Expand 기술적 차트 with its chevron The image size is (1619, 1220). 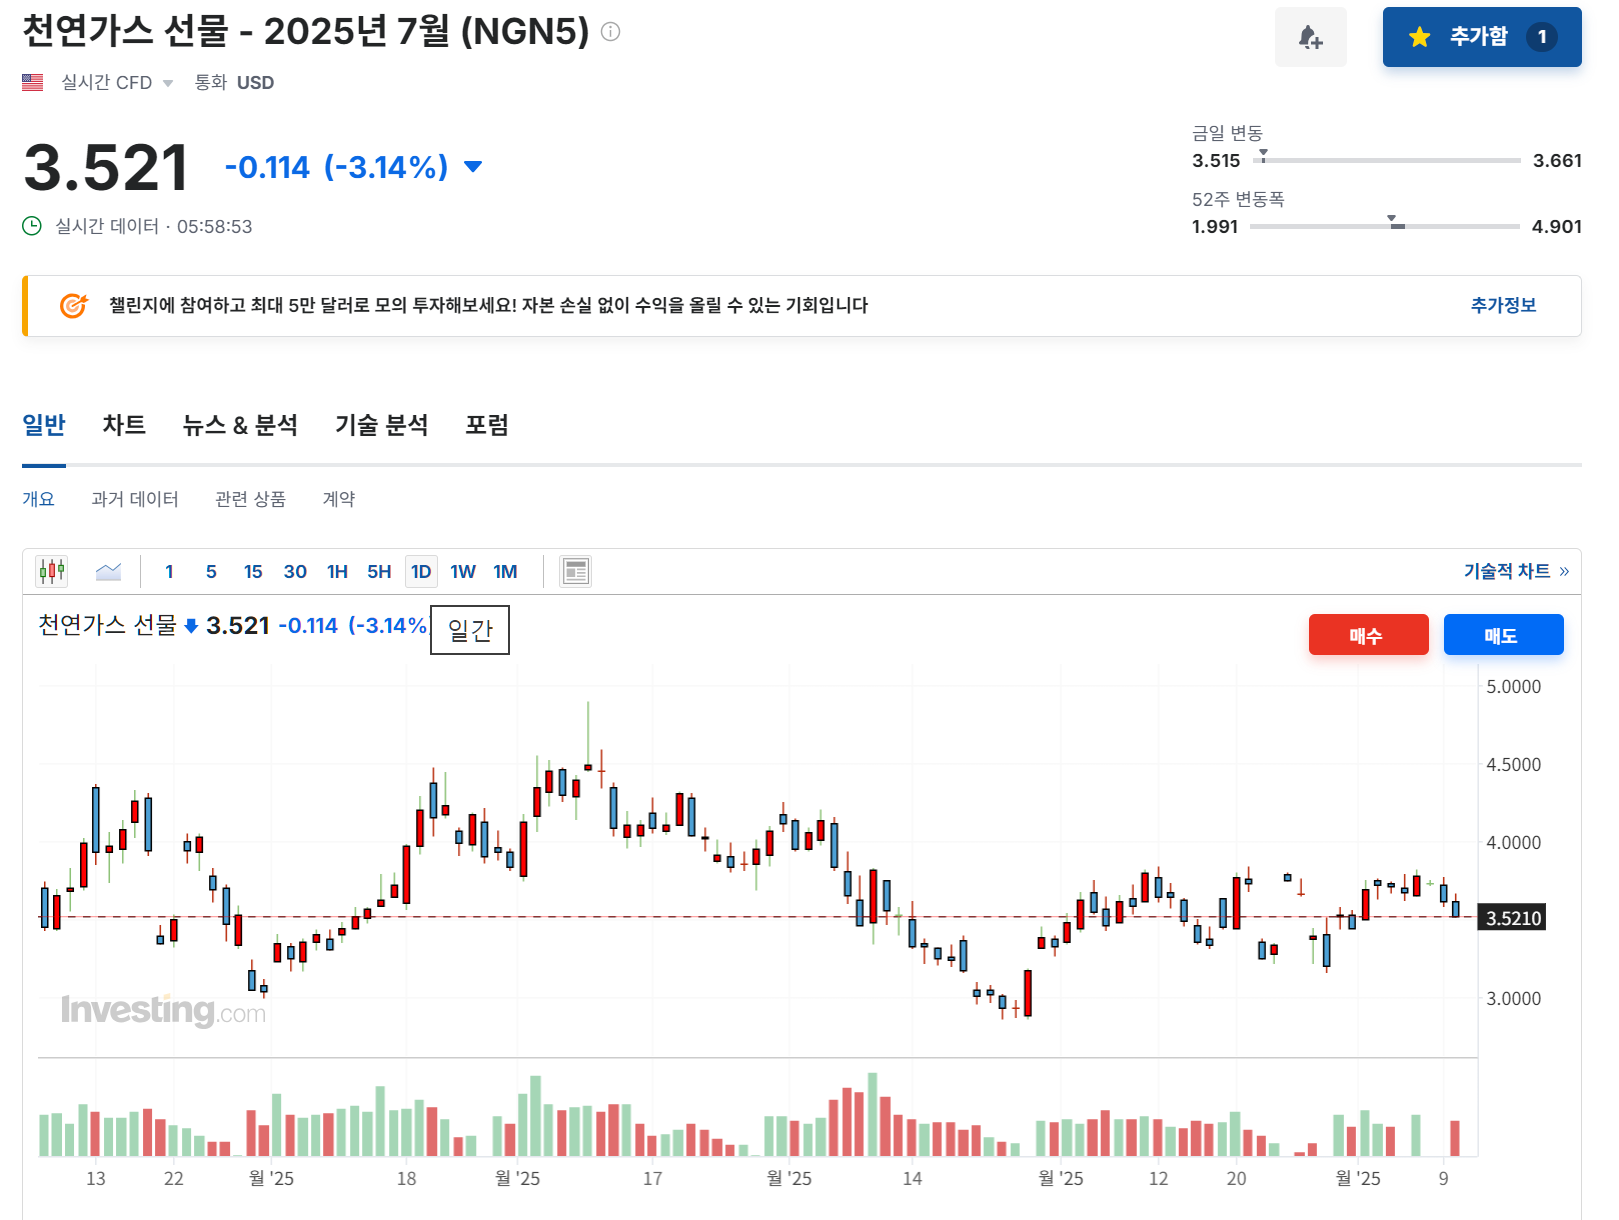pyautogui.click(x=1563, y=571)
